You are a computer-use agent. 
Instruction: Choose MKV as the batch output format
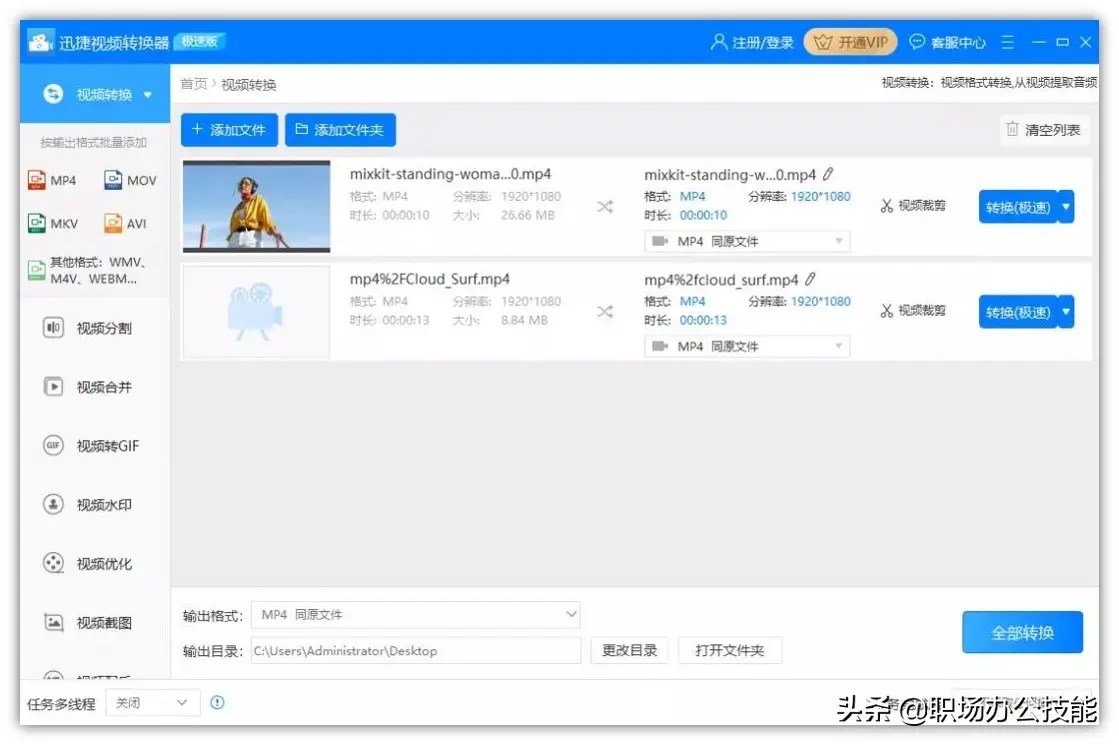(52, 223)
